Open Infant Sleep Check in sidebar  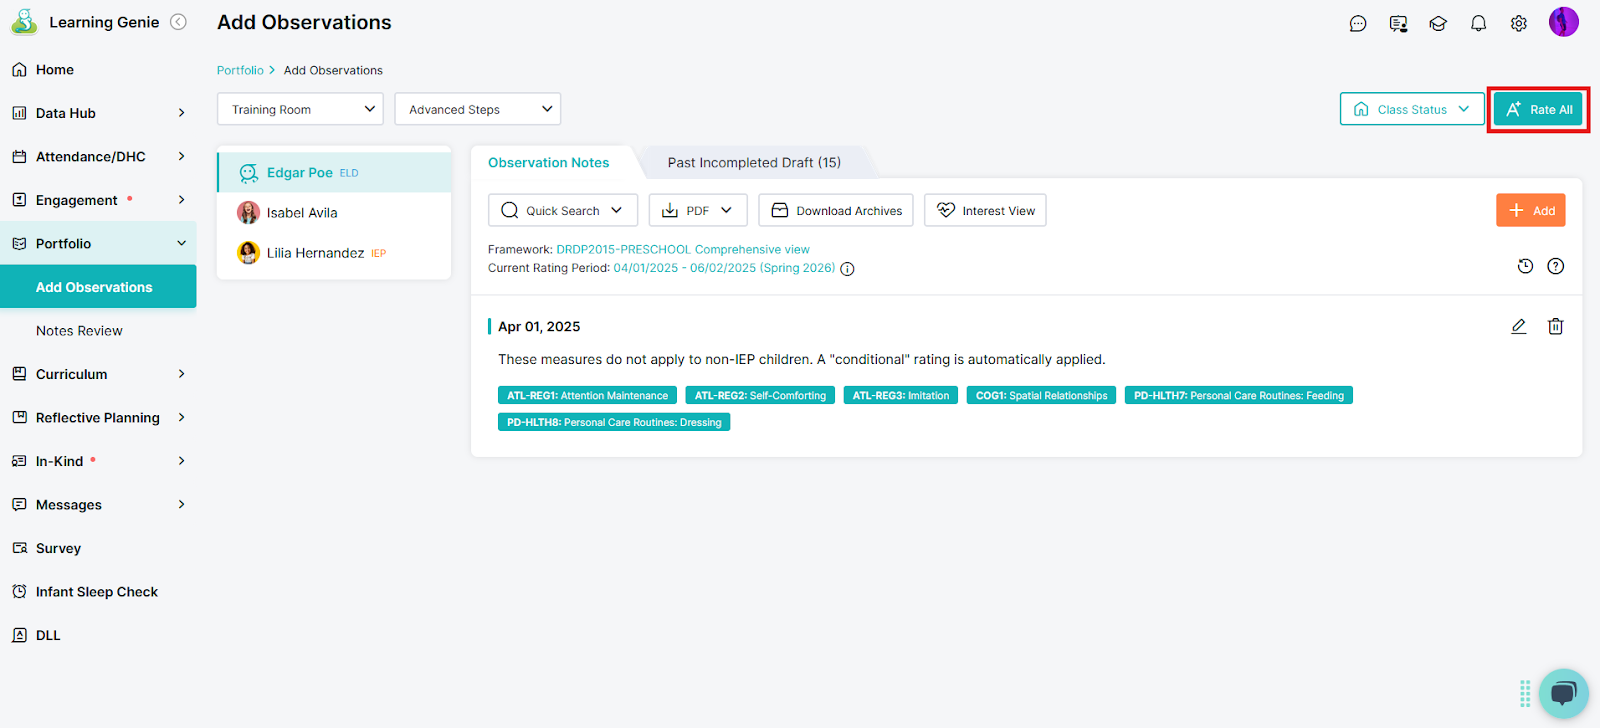click(x=98, y=592)
